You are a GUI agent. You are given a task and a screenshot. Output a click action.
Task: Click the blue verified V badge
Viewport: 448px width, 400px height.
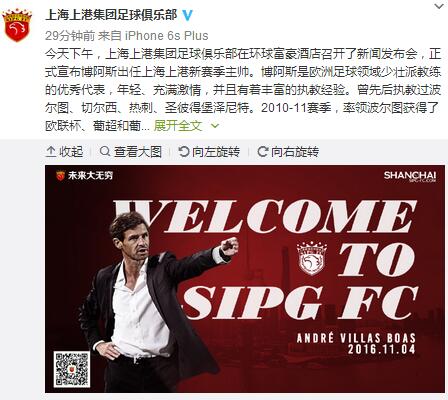click(188, 15)
